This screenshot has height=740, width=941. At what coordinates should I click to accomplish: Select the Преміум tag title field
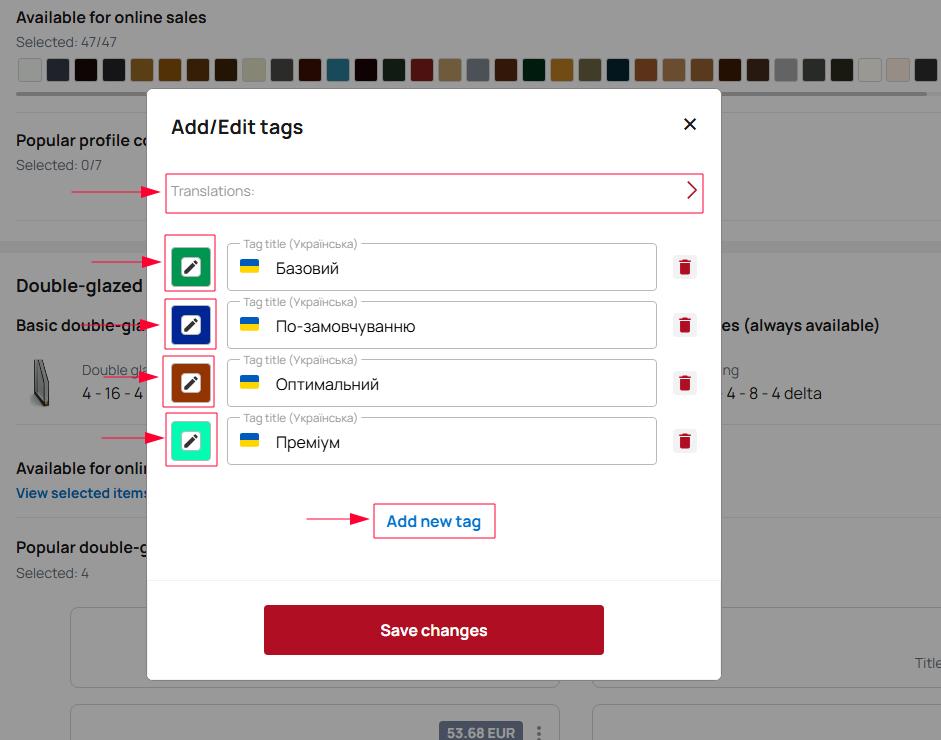coord(460,442)
